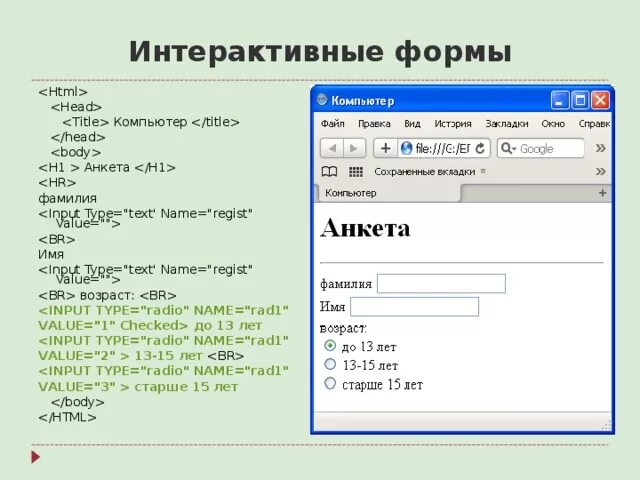Add a bookmark with the plus button
Viewport: 640px width, 480px height.
click(x=385, y=148)
